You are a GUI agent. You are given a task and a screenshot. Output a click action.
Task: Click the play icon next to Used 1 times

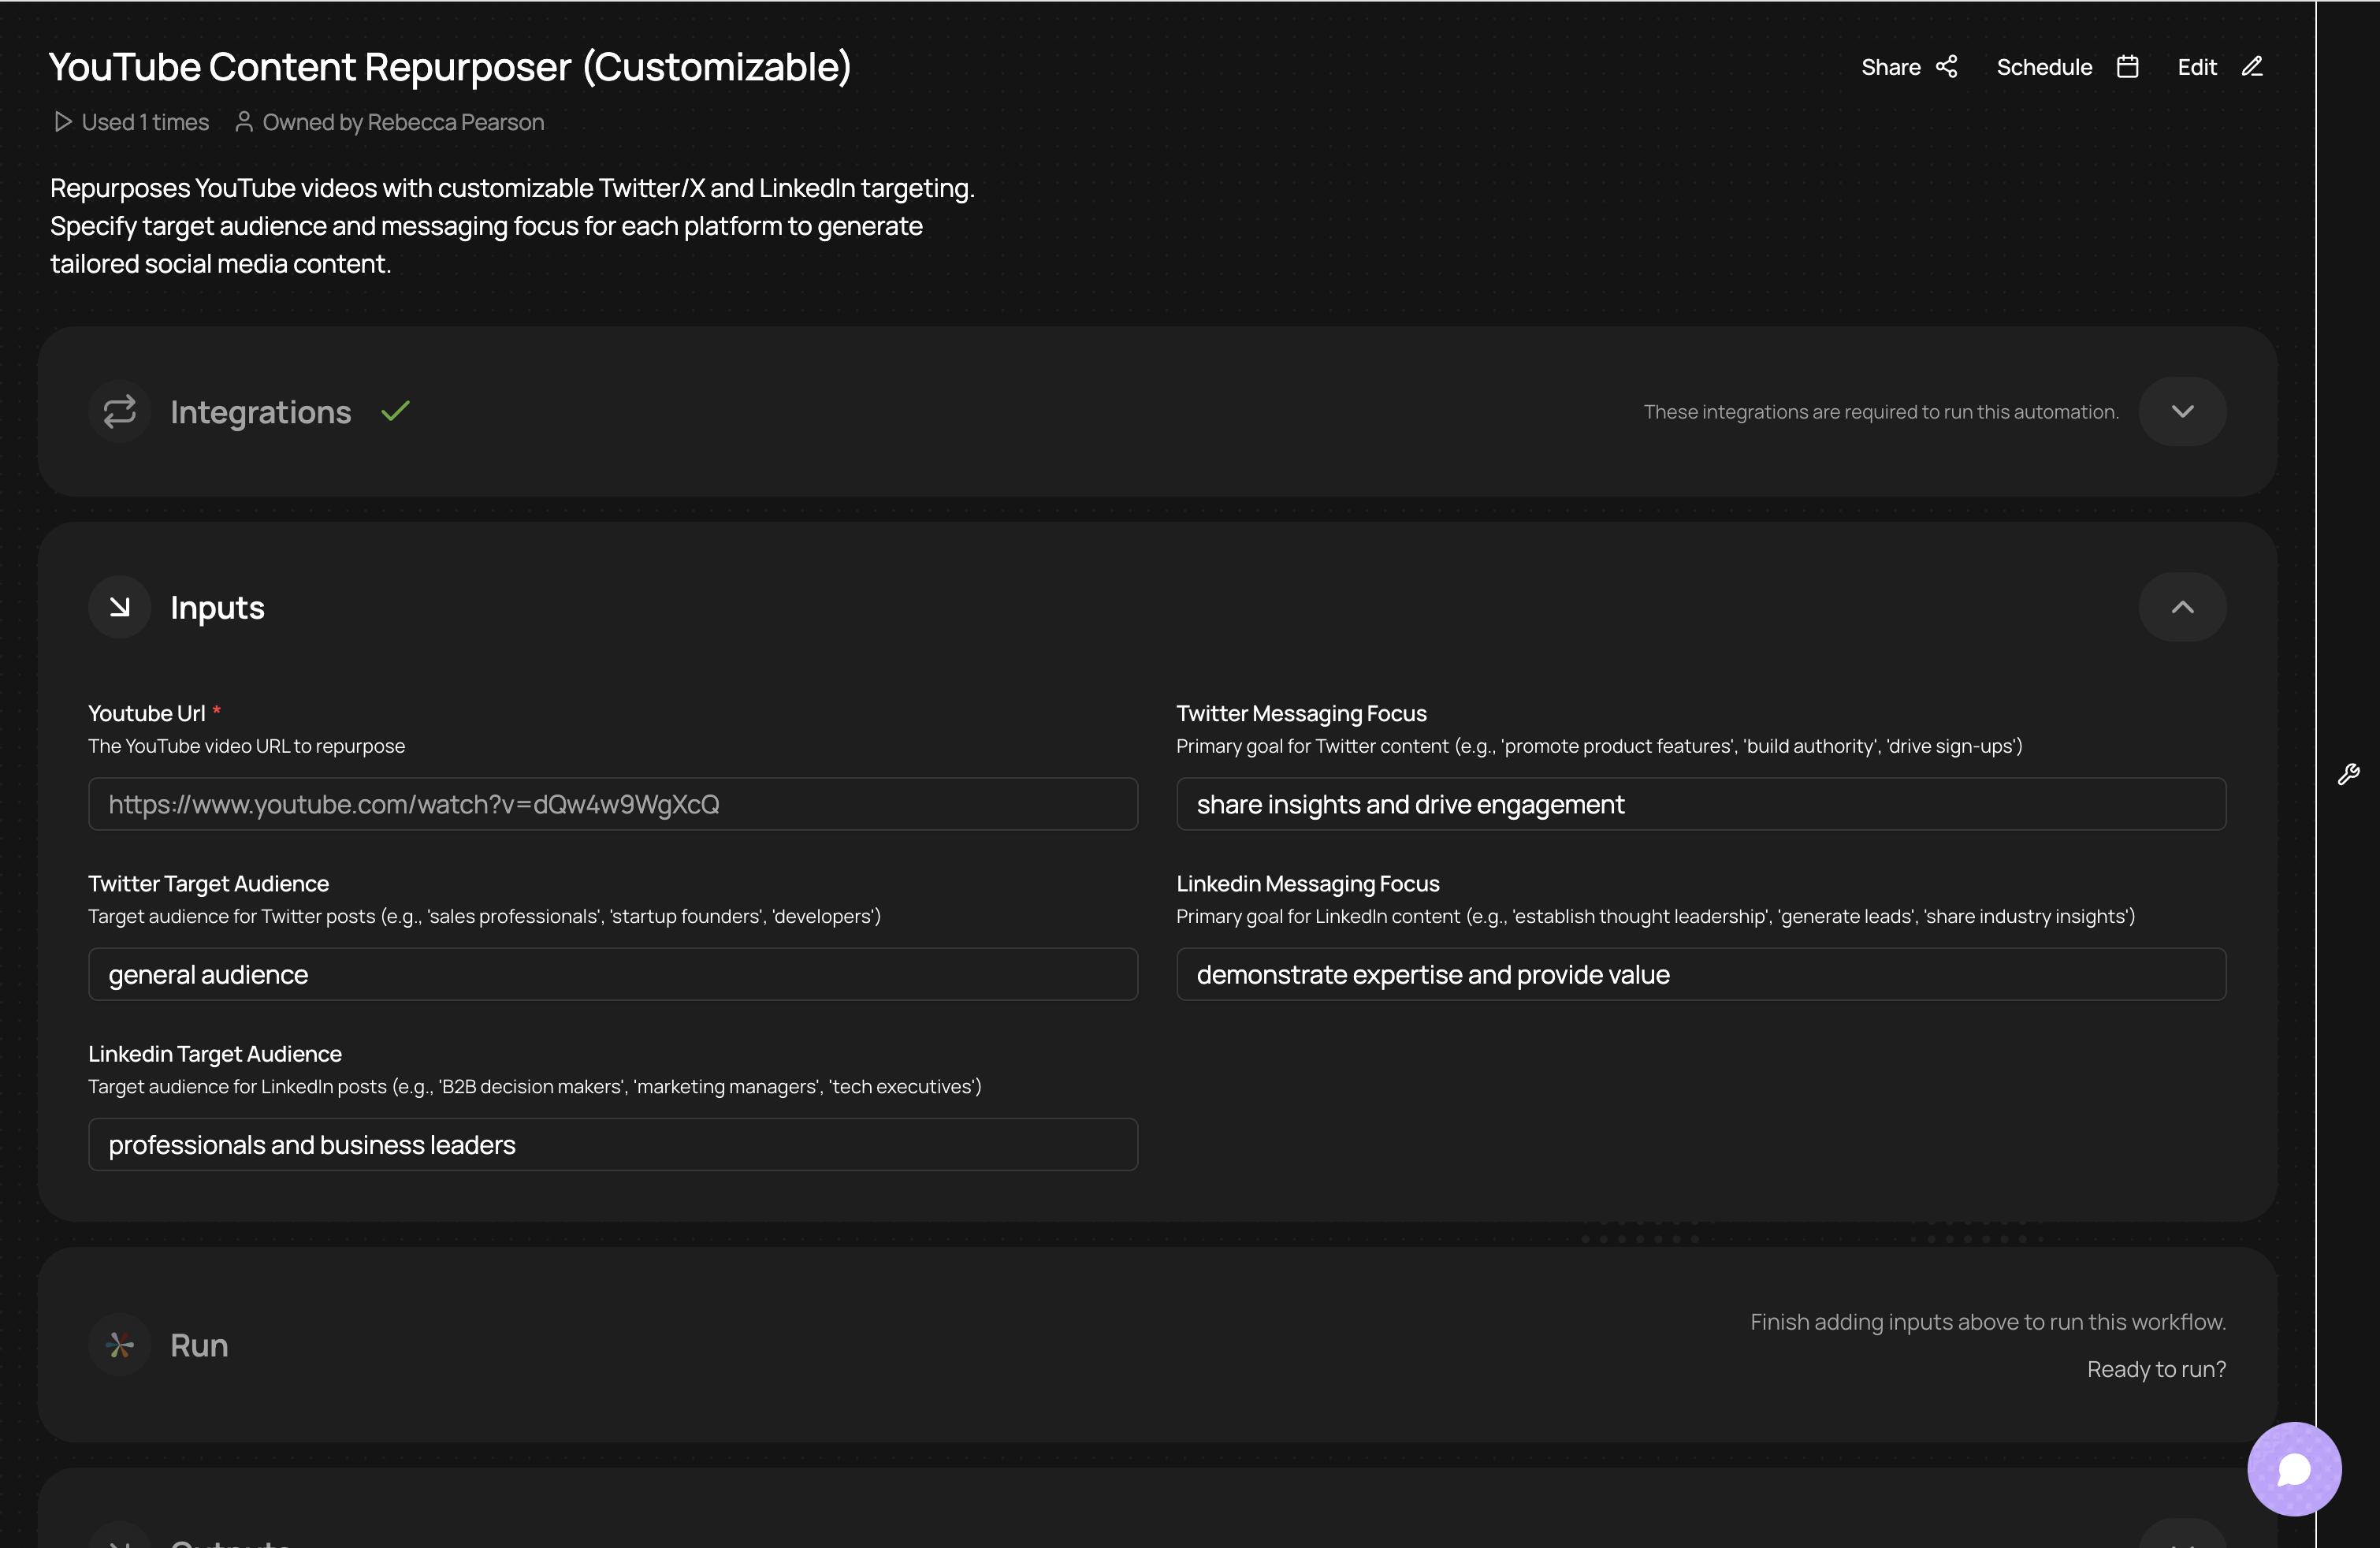pos(63,122)
